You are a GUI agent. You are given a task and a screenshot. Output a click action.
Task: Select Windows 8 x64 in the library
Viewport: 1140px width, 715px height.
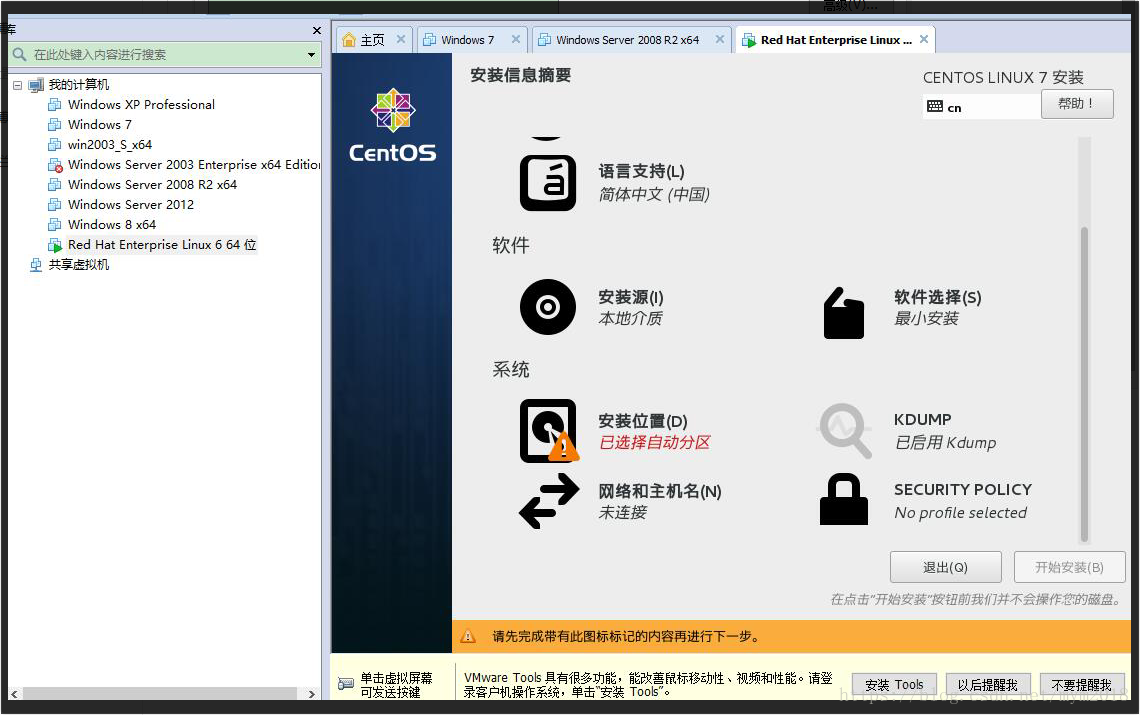pos(112,225)
